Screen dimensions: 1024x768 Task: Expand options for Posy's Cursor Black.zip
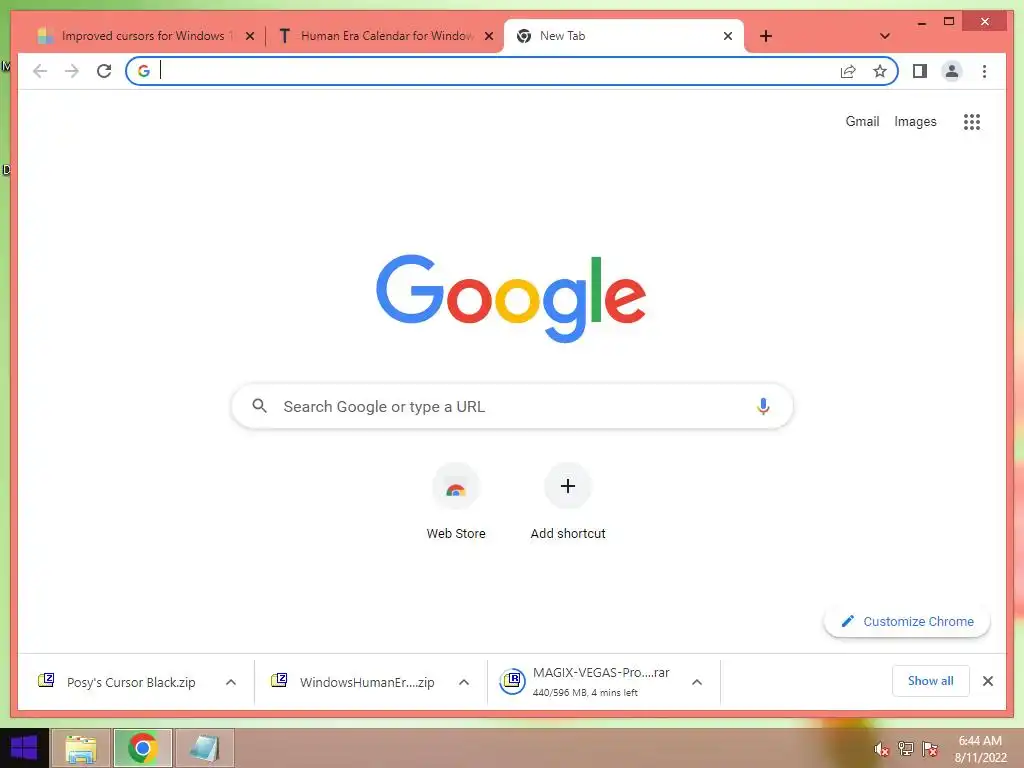231,682
